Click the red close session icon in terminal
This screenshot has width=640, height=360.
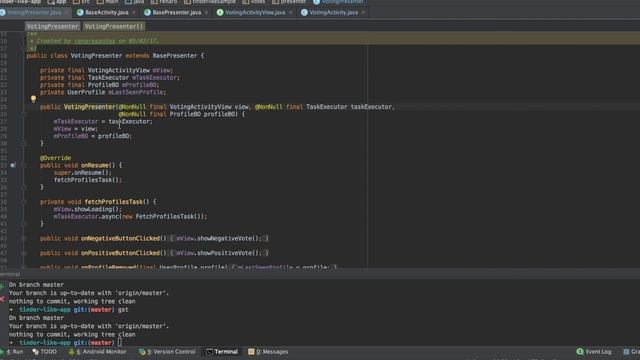click(2, 299)
